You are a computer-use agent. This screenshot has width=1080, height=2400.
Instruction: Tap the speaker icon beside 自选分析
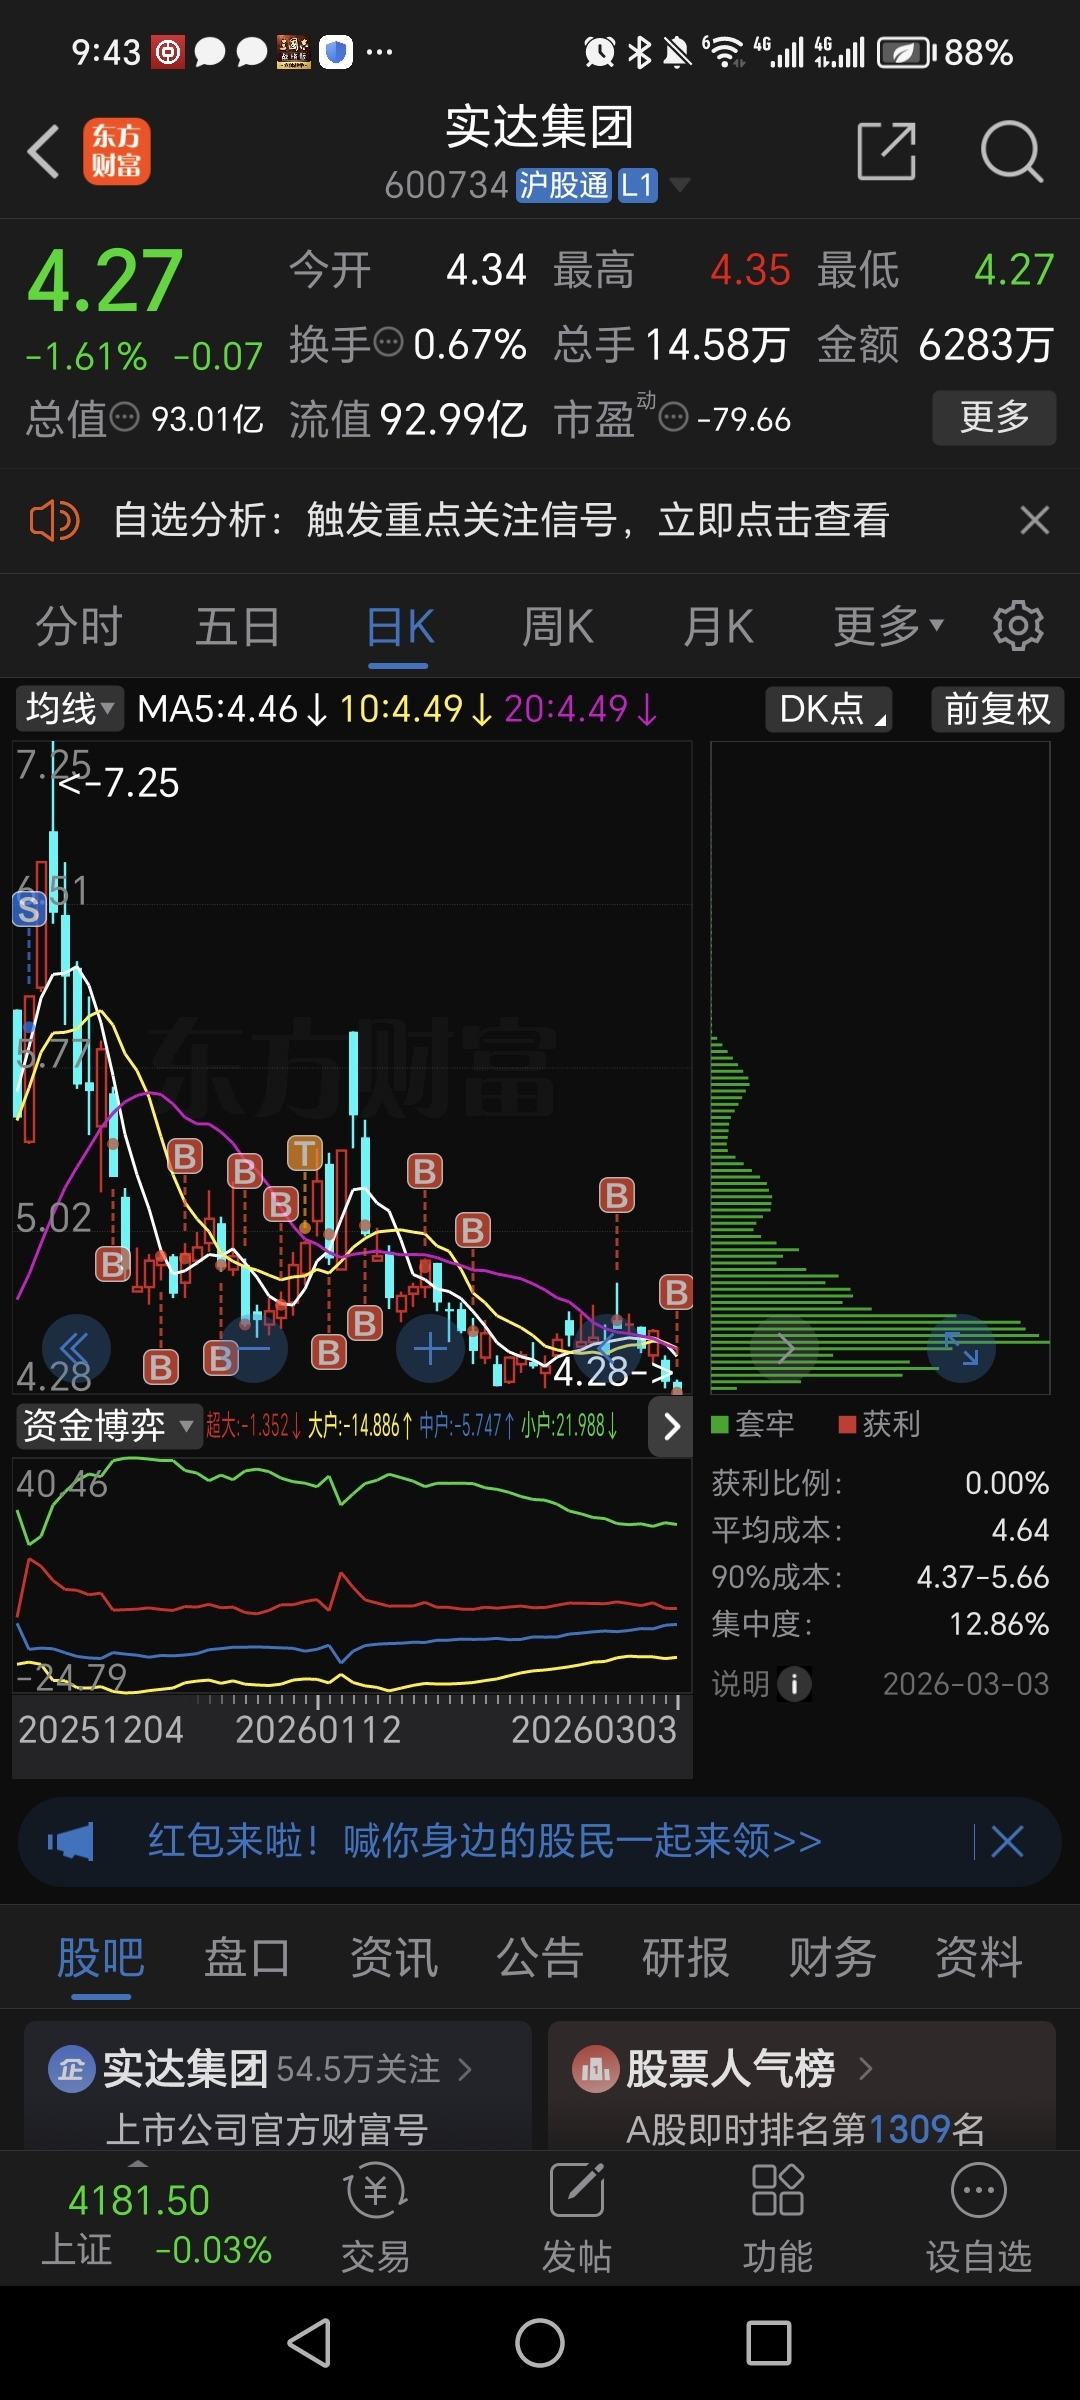click(54, 521)
